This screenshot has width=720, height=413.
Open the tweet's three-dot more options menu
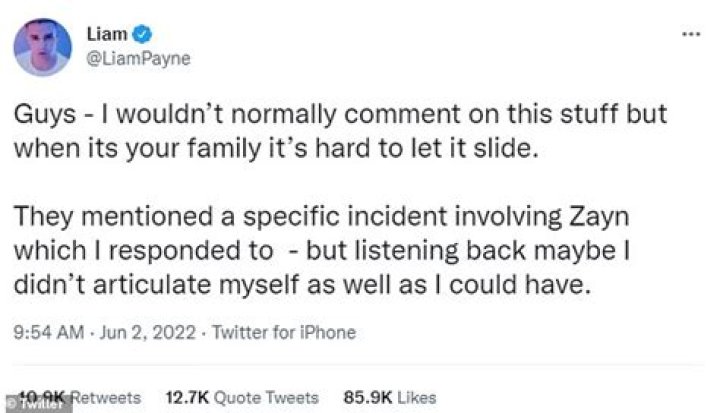click(x=690, y=33)
